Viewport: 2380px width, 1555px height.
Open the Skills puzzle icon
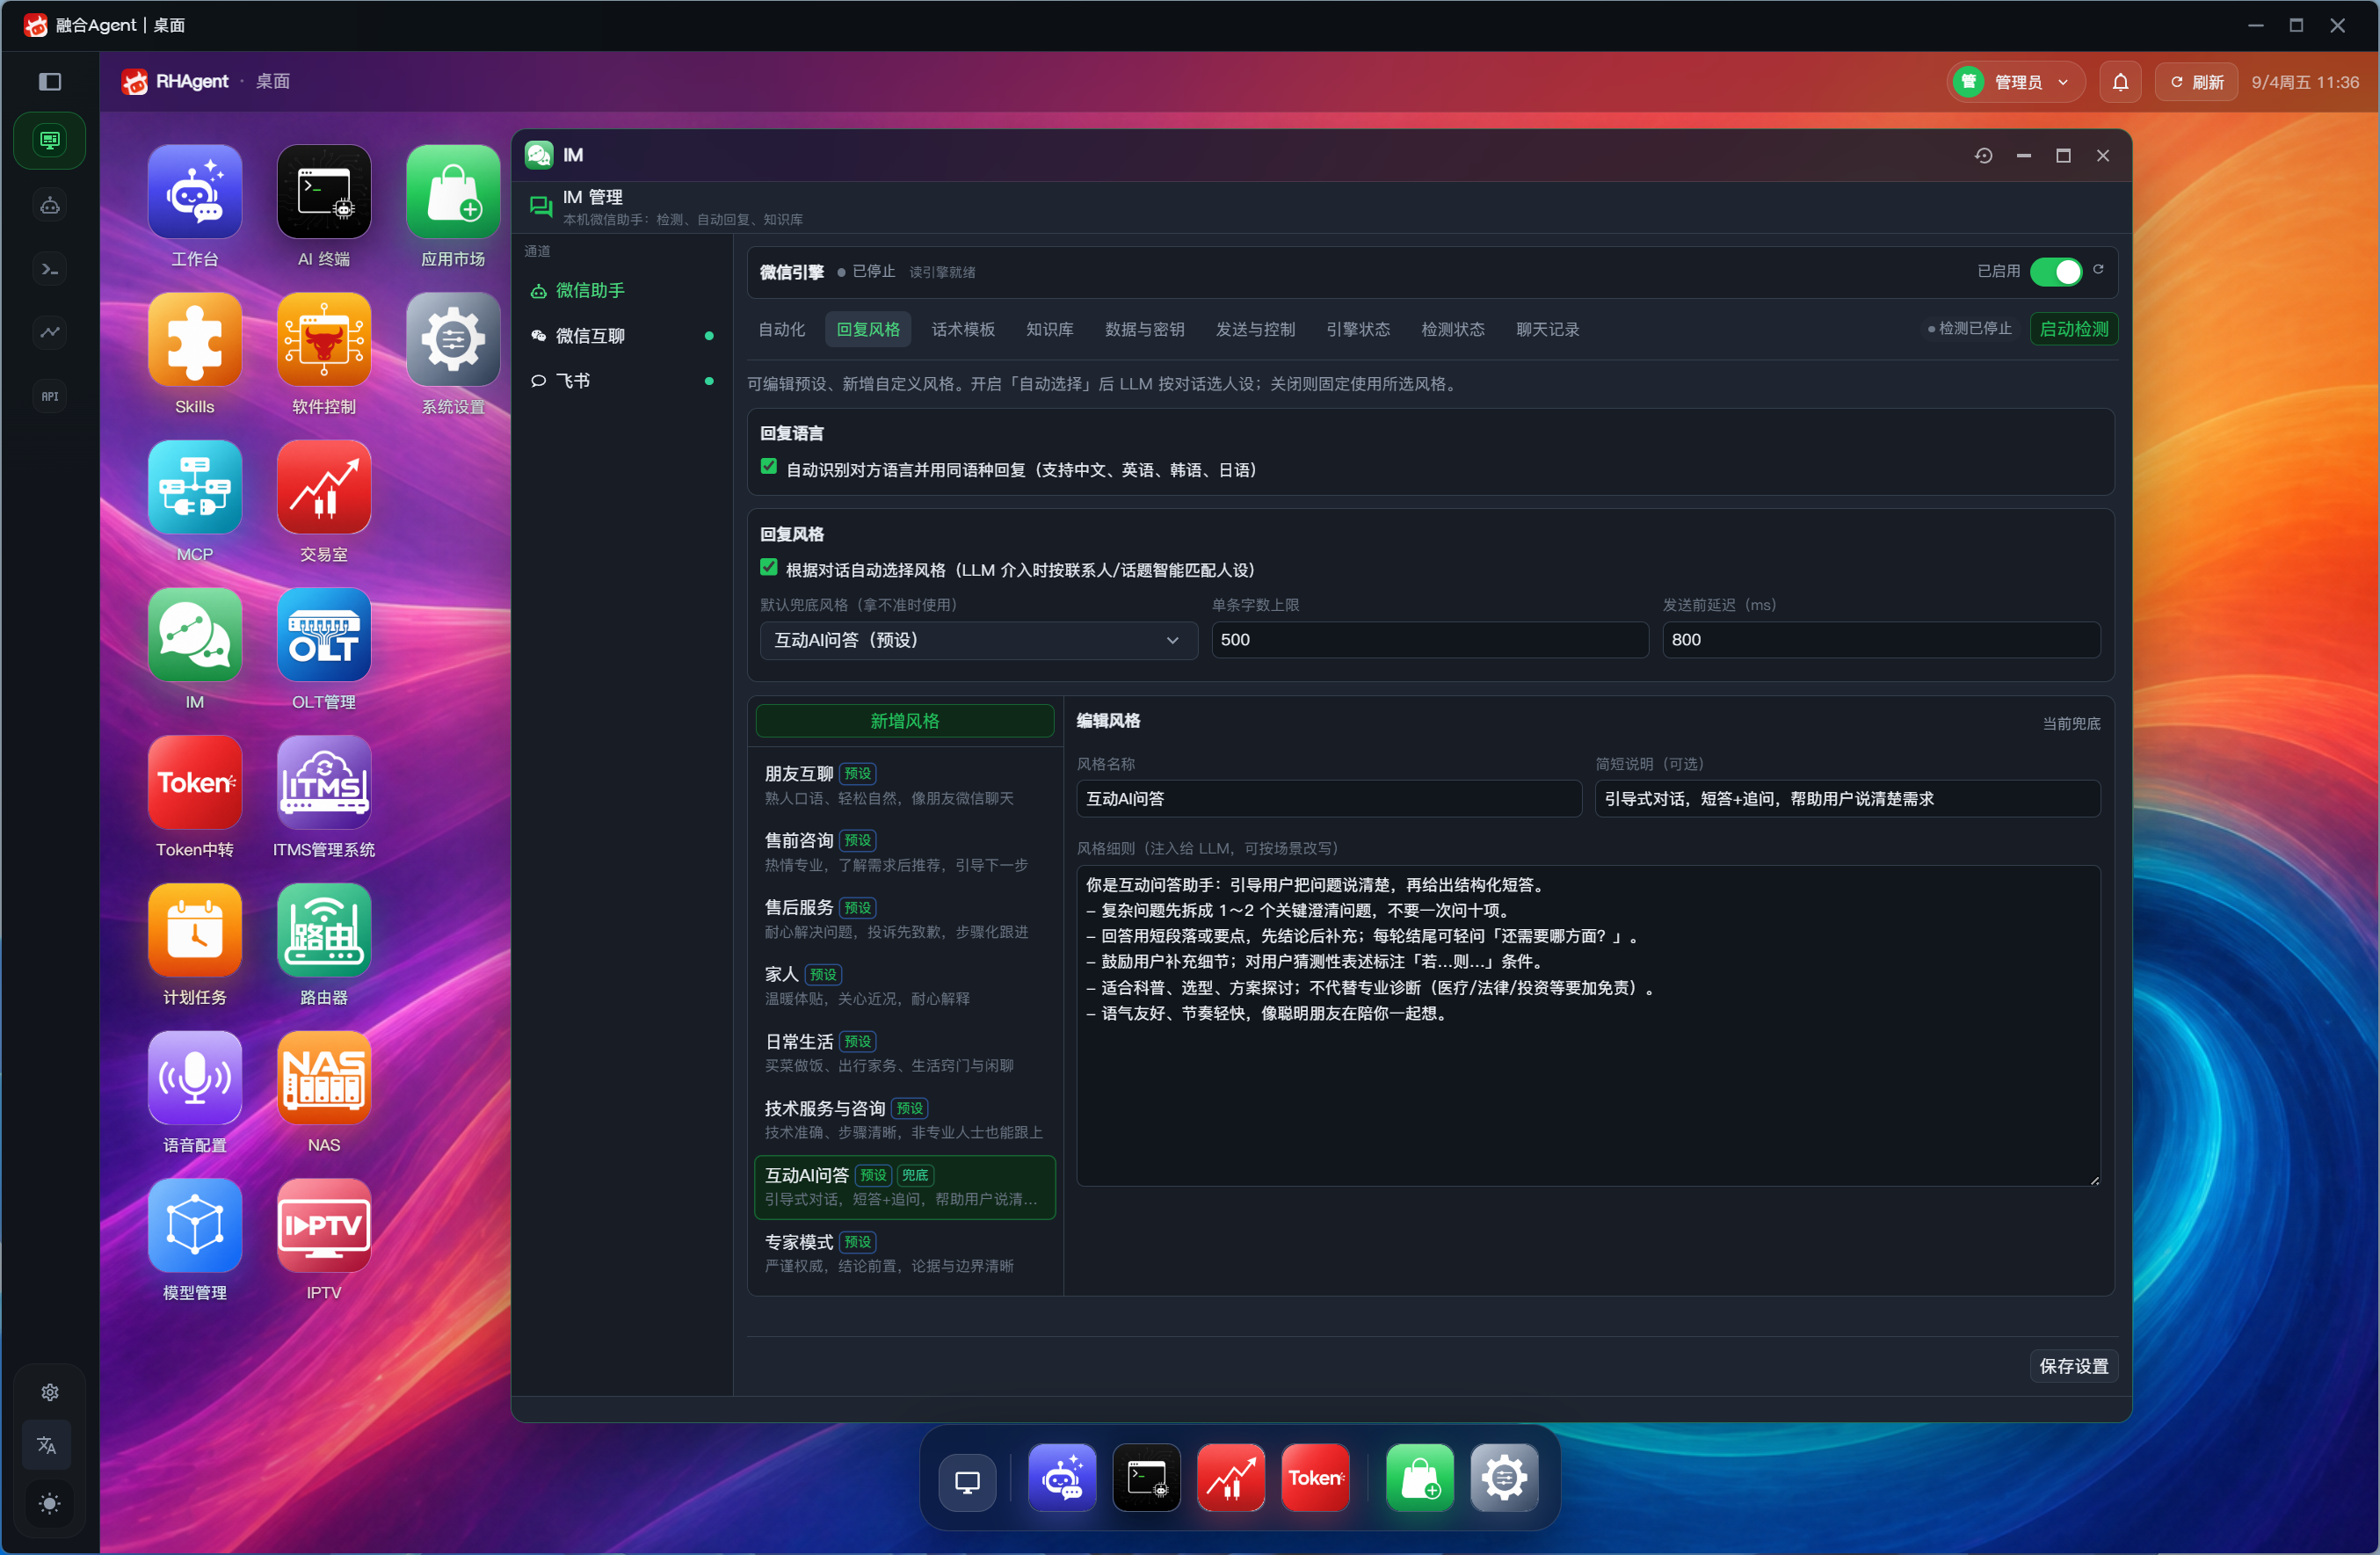point(194,340)
